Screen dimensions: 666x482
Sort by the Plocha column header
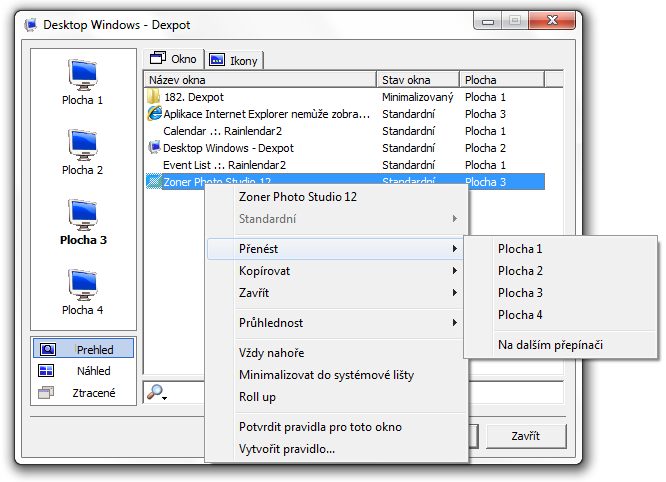click(x=502, y=80)
